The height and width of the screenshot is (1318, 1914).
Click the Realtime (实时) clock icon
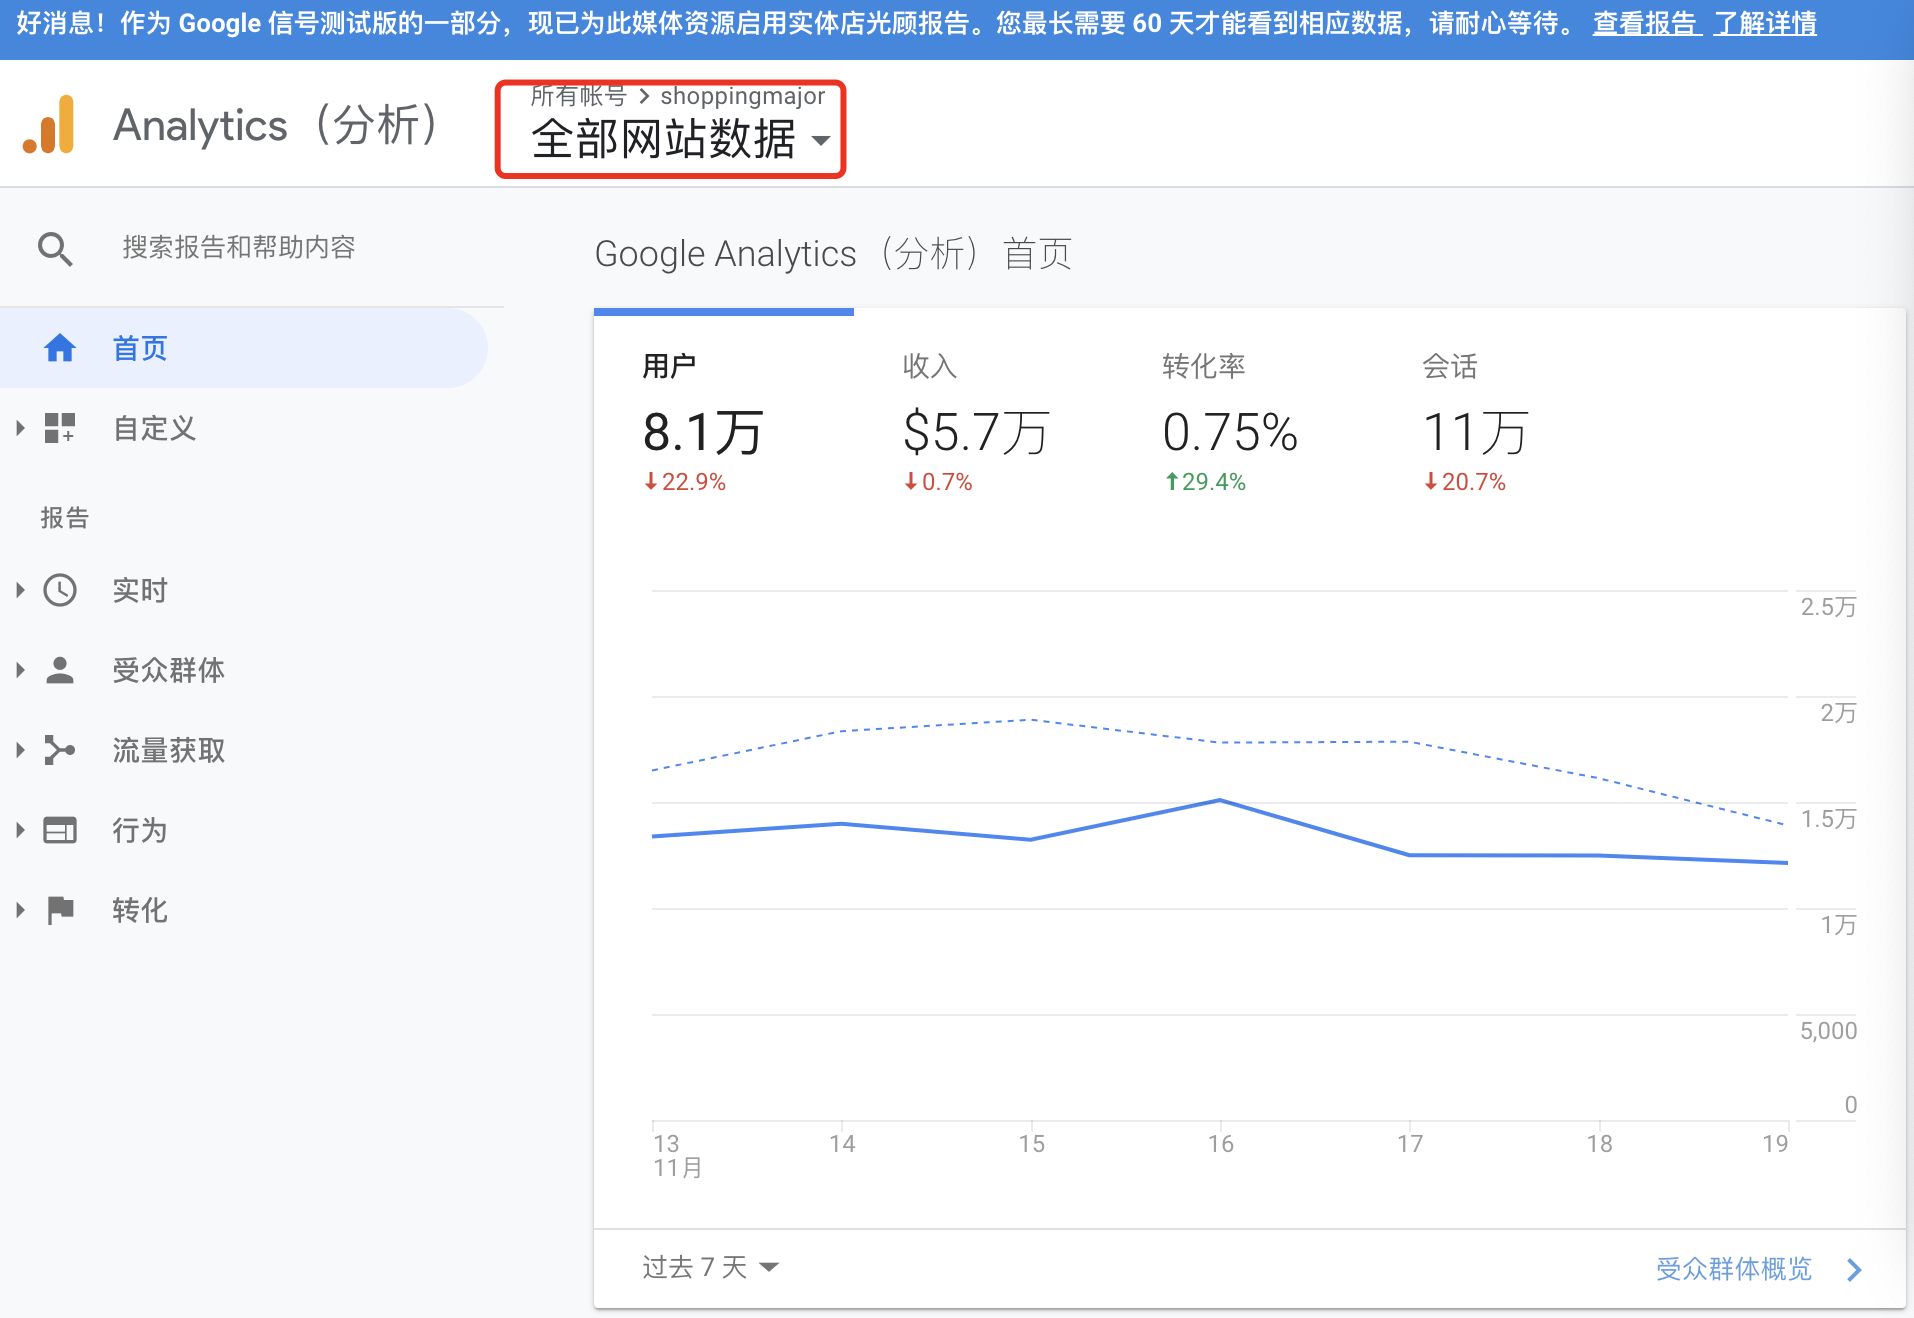point(60,590)
